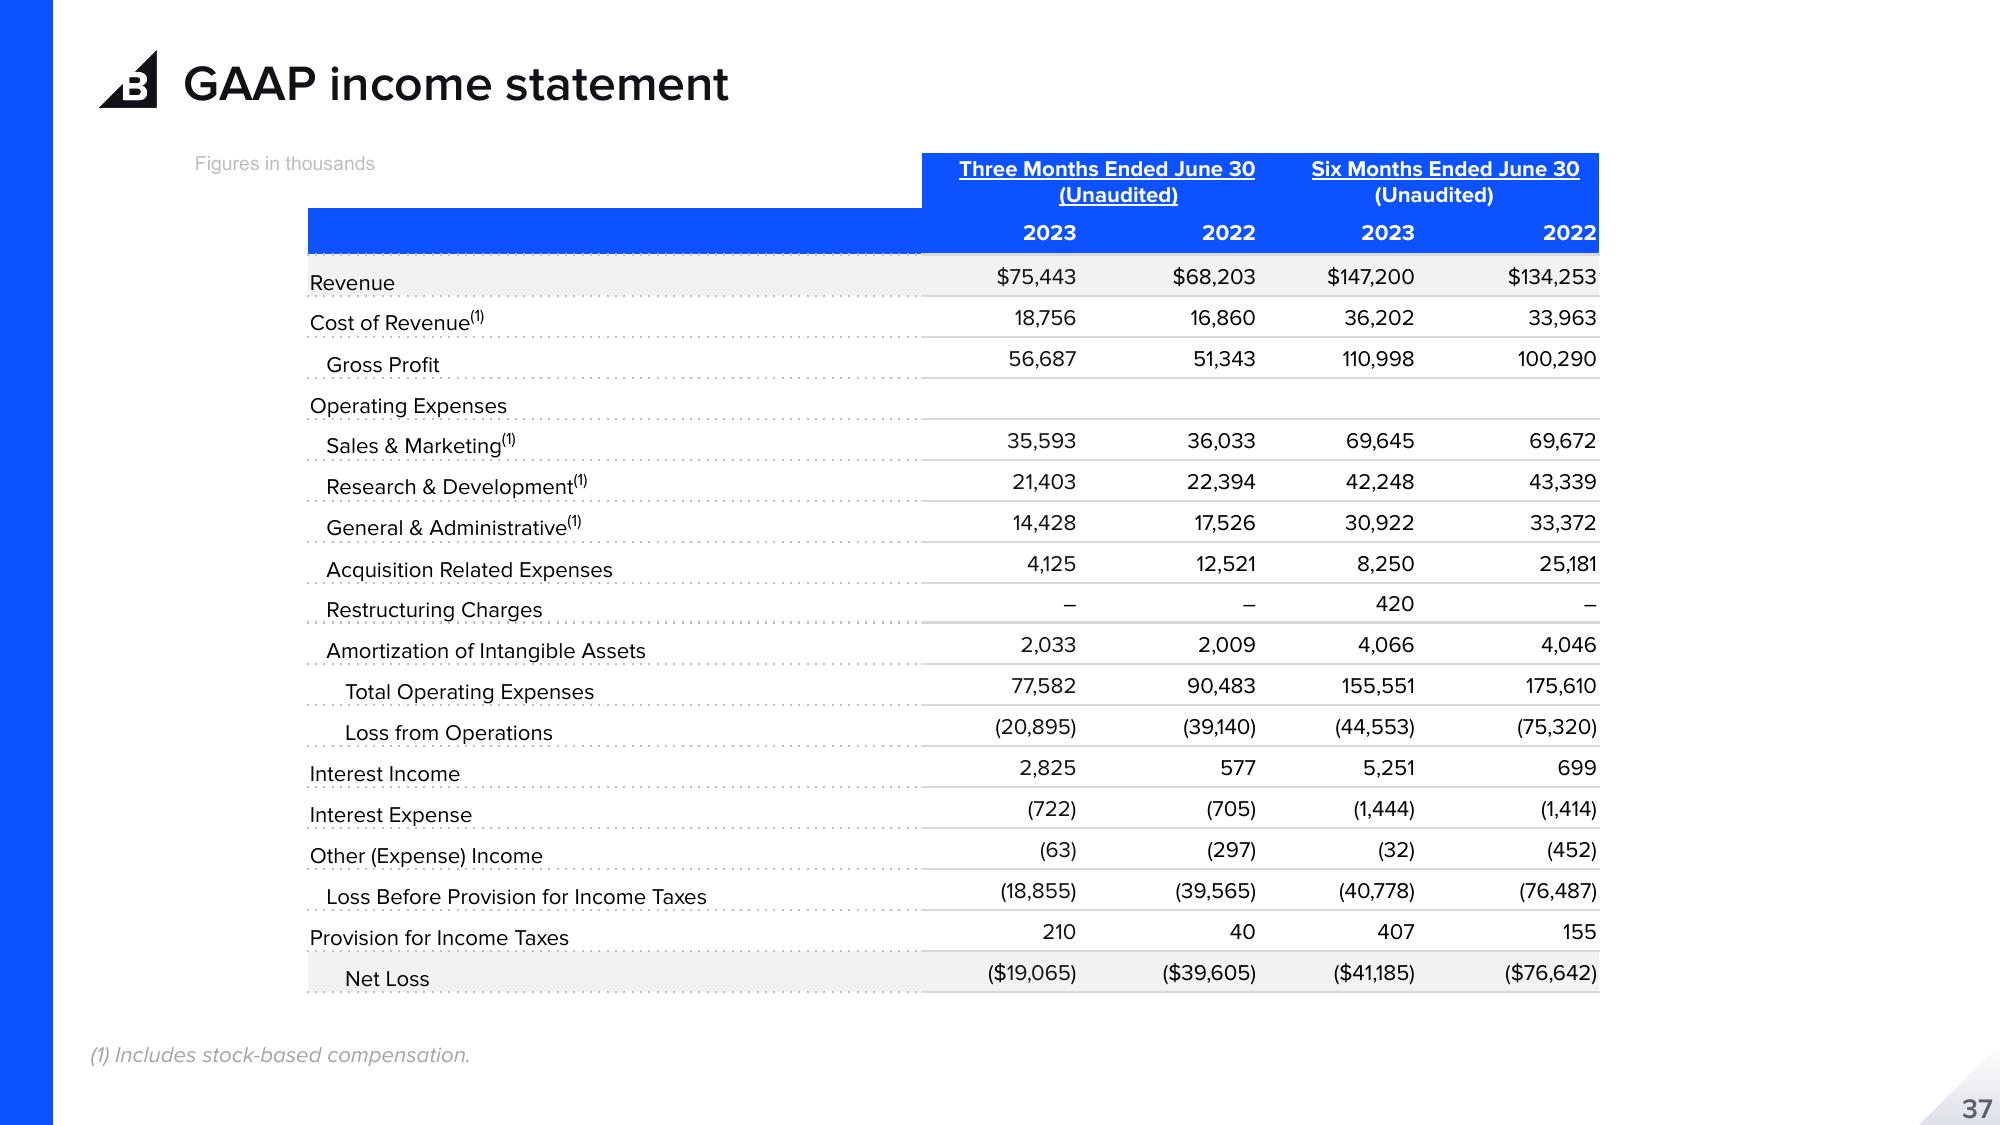Click the Revenue row label
Screen dimensions: 2000x1125
pyautogui.click(x=352, y=283)
